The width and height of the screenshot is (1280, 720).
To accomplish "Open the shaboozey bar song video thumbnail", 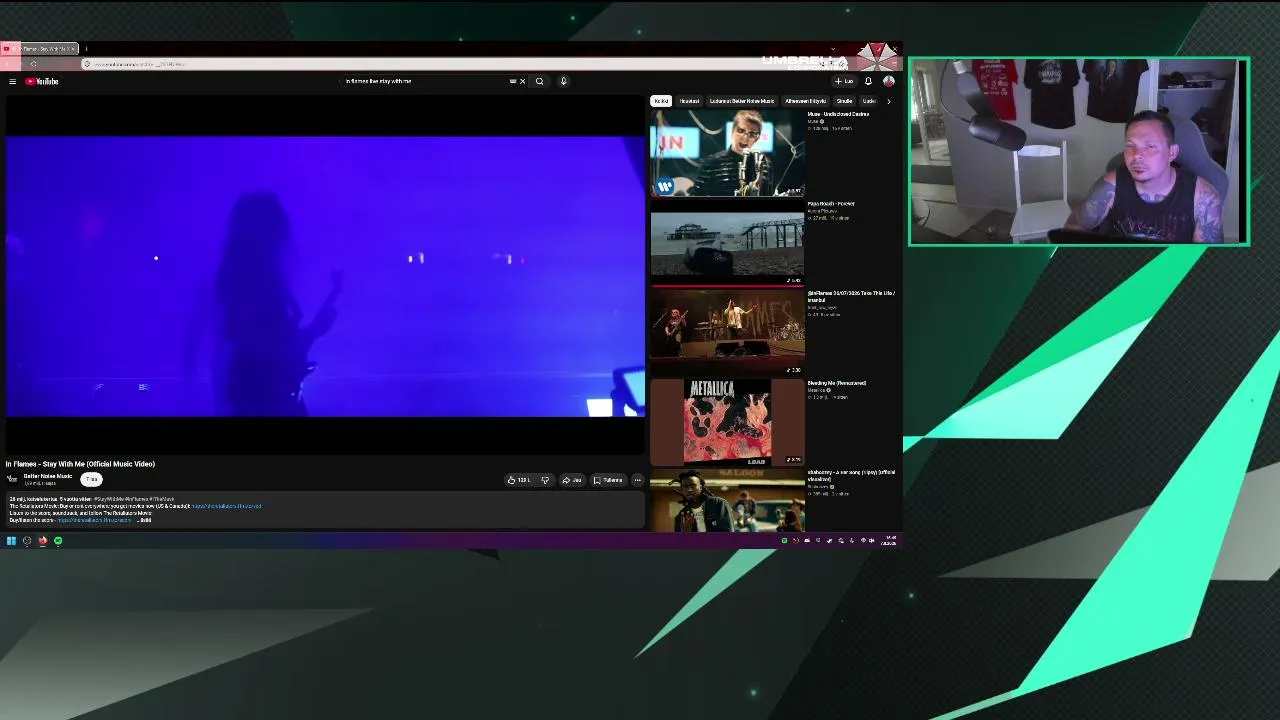I will [727, 501].
